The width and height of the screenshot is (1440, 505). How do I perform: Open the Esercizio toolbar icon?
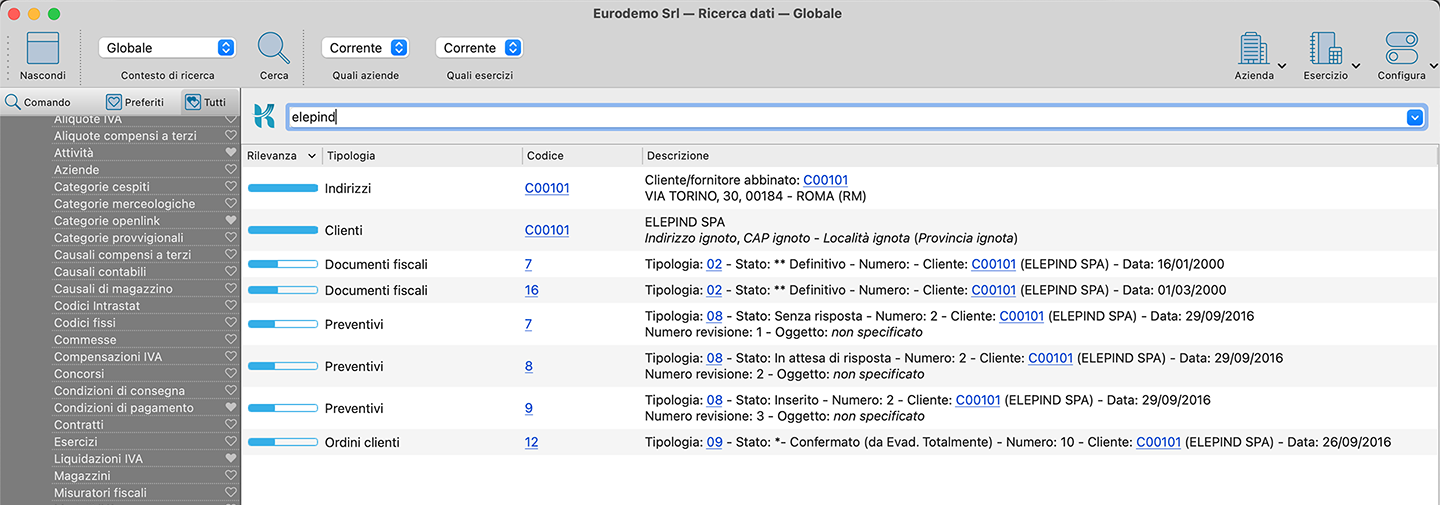point(1325,49)
